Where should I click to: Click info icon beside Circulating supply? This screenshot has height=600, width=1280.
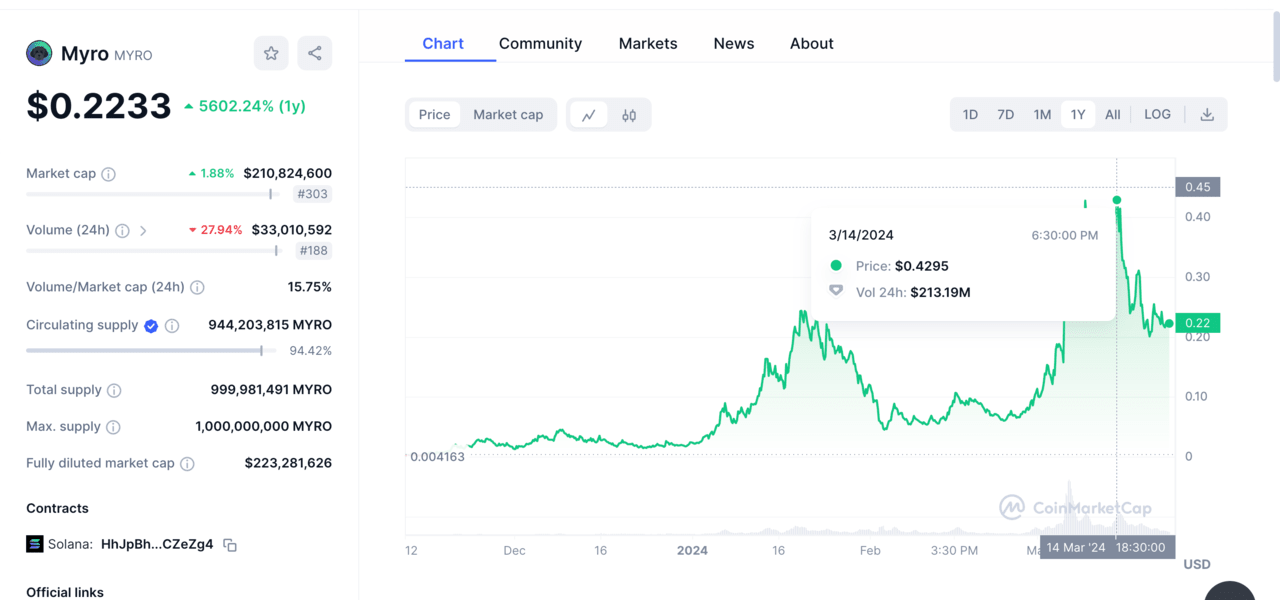172,326
